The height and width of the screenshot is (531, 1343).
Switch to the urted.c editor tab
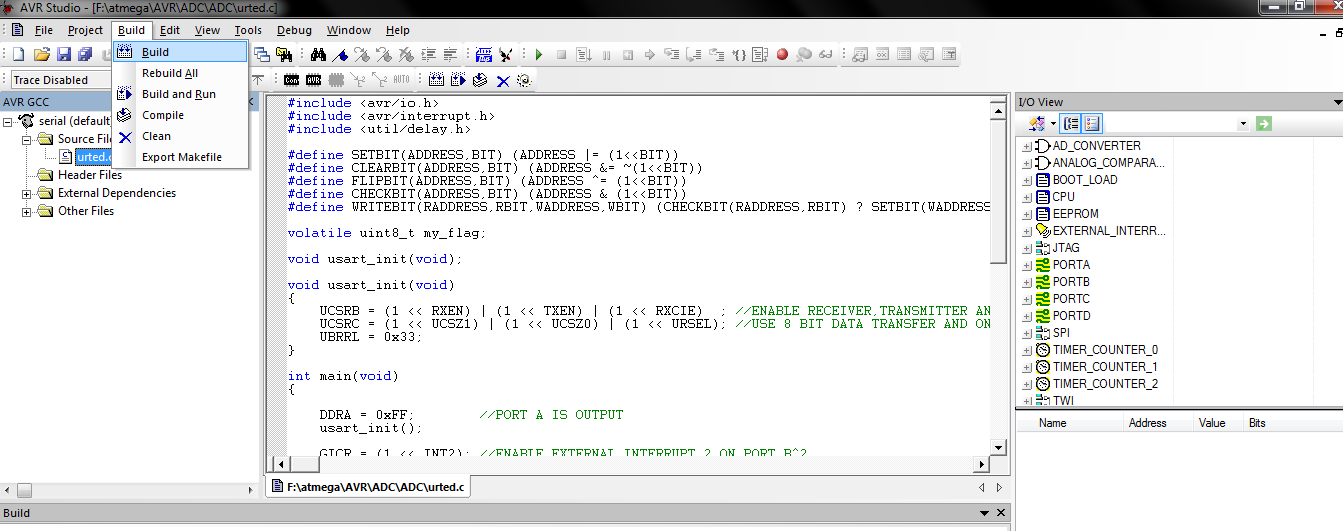click(369, 488)
